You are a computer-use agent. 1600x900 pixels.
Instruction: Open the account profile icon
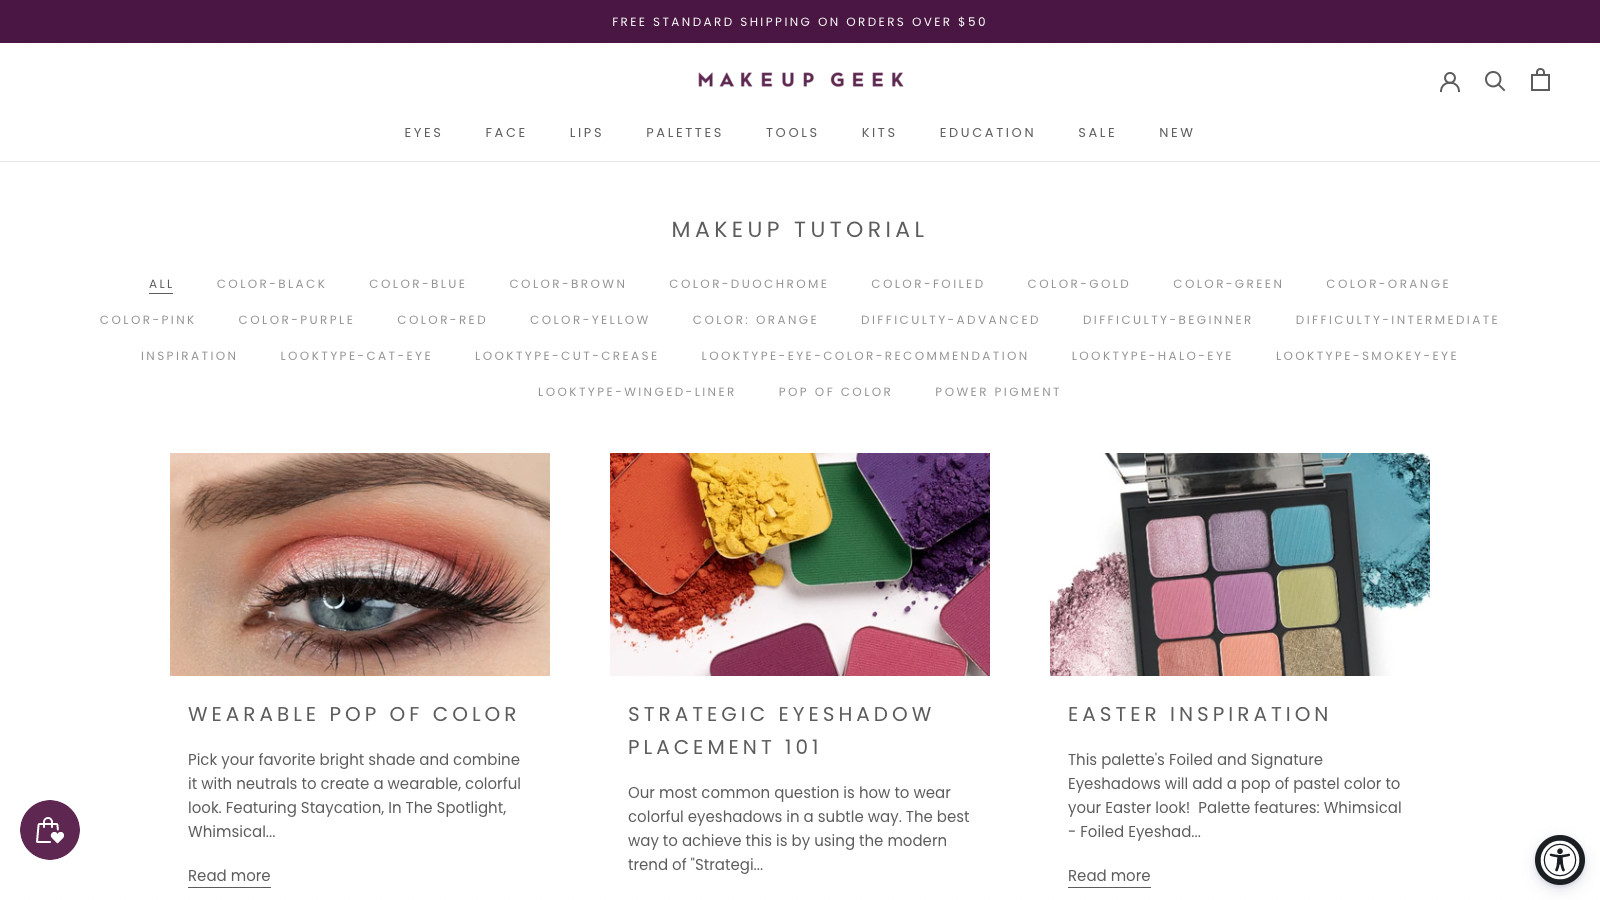pyautogui.click(x=1450, y=81)
